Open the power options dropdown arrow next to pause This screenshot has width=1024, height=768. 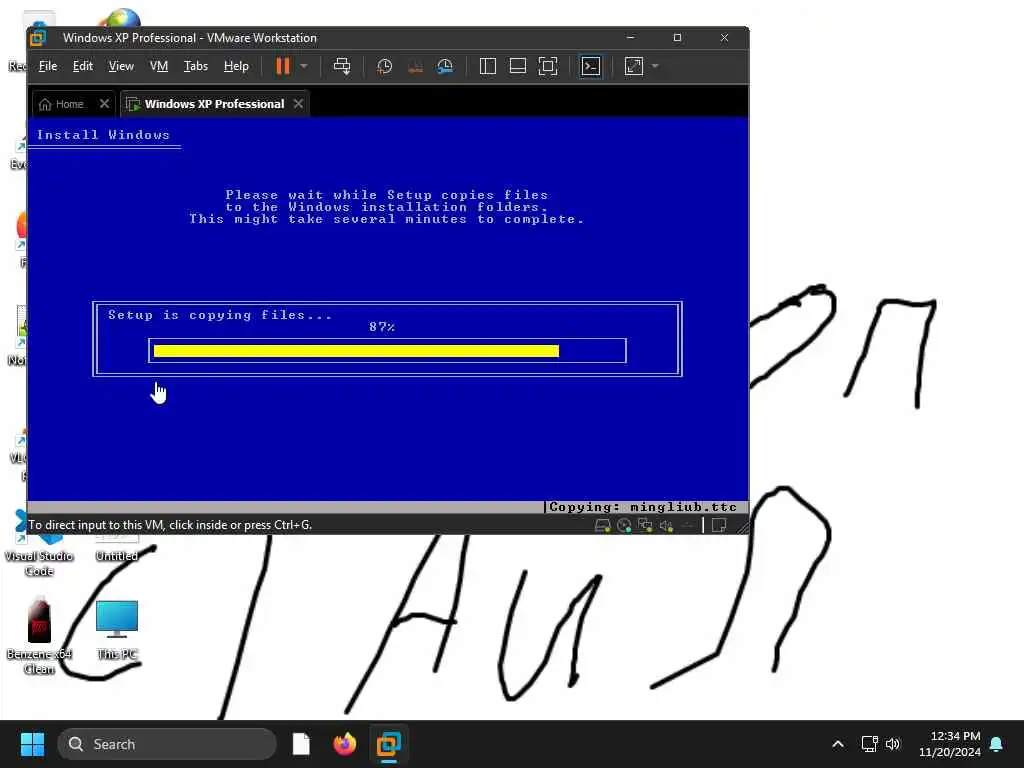[304, 66]
